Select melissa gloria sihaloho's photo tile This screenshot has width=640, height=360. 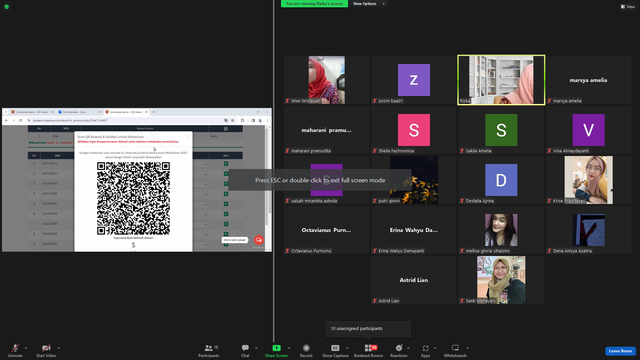pyautogui.click(x=501, y=230)
